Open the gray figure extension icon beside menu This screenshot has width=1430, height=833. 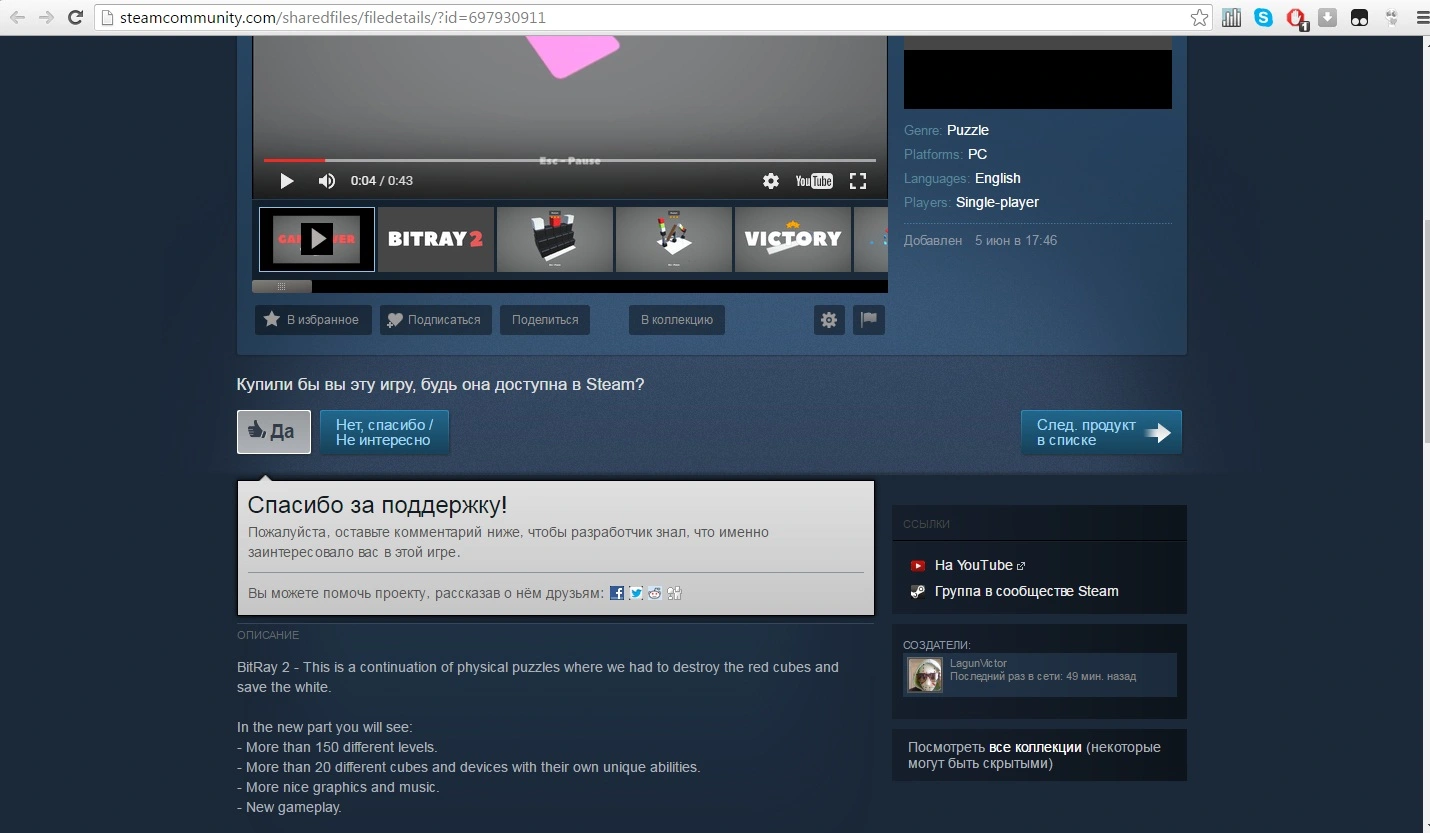click(x=1391, y=17)
